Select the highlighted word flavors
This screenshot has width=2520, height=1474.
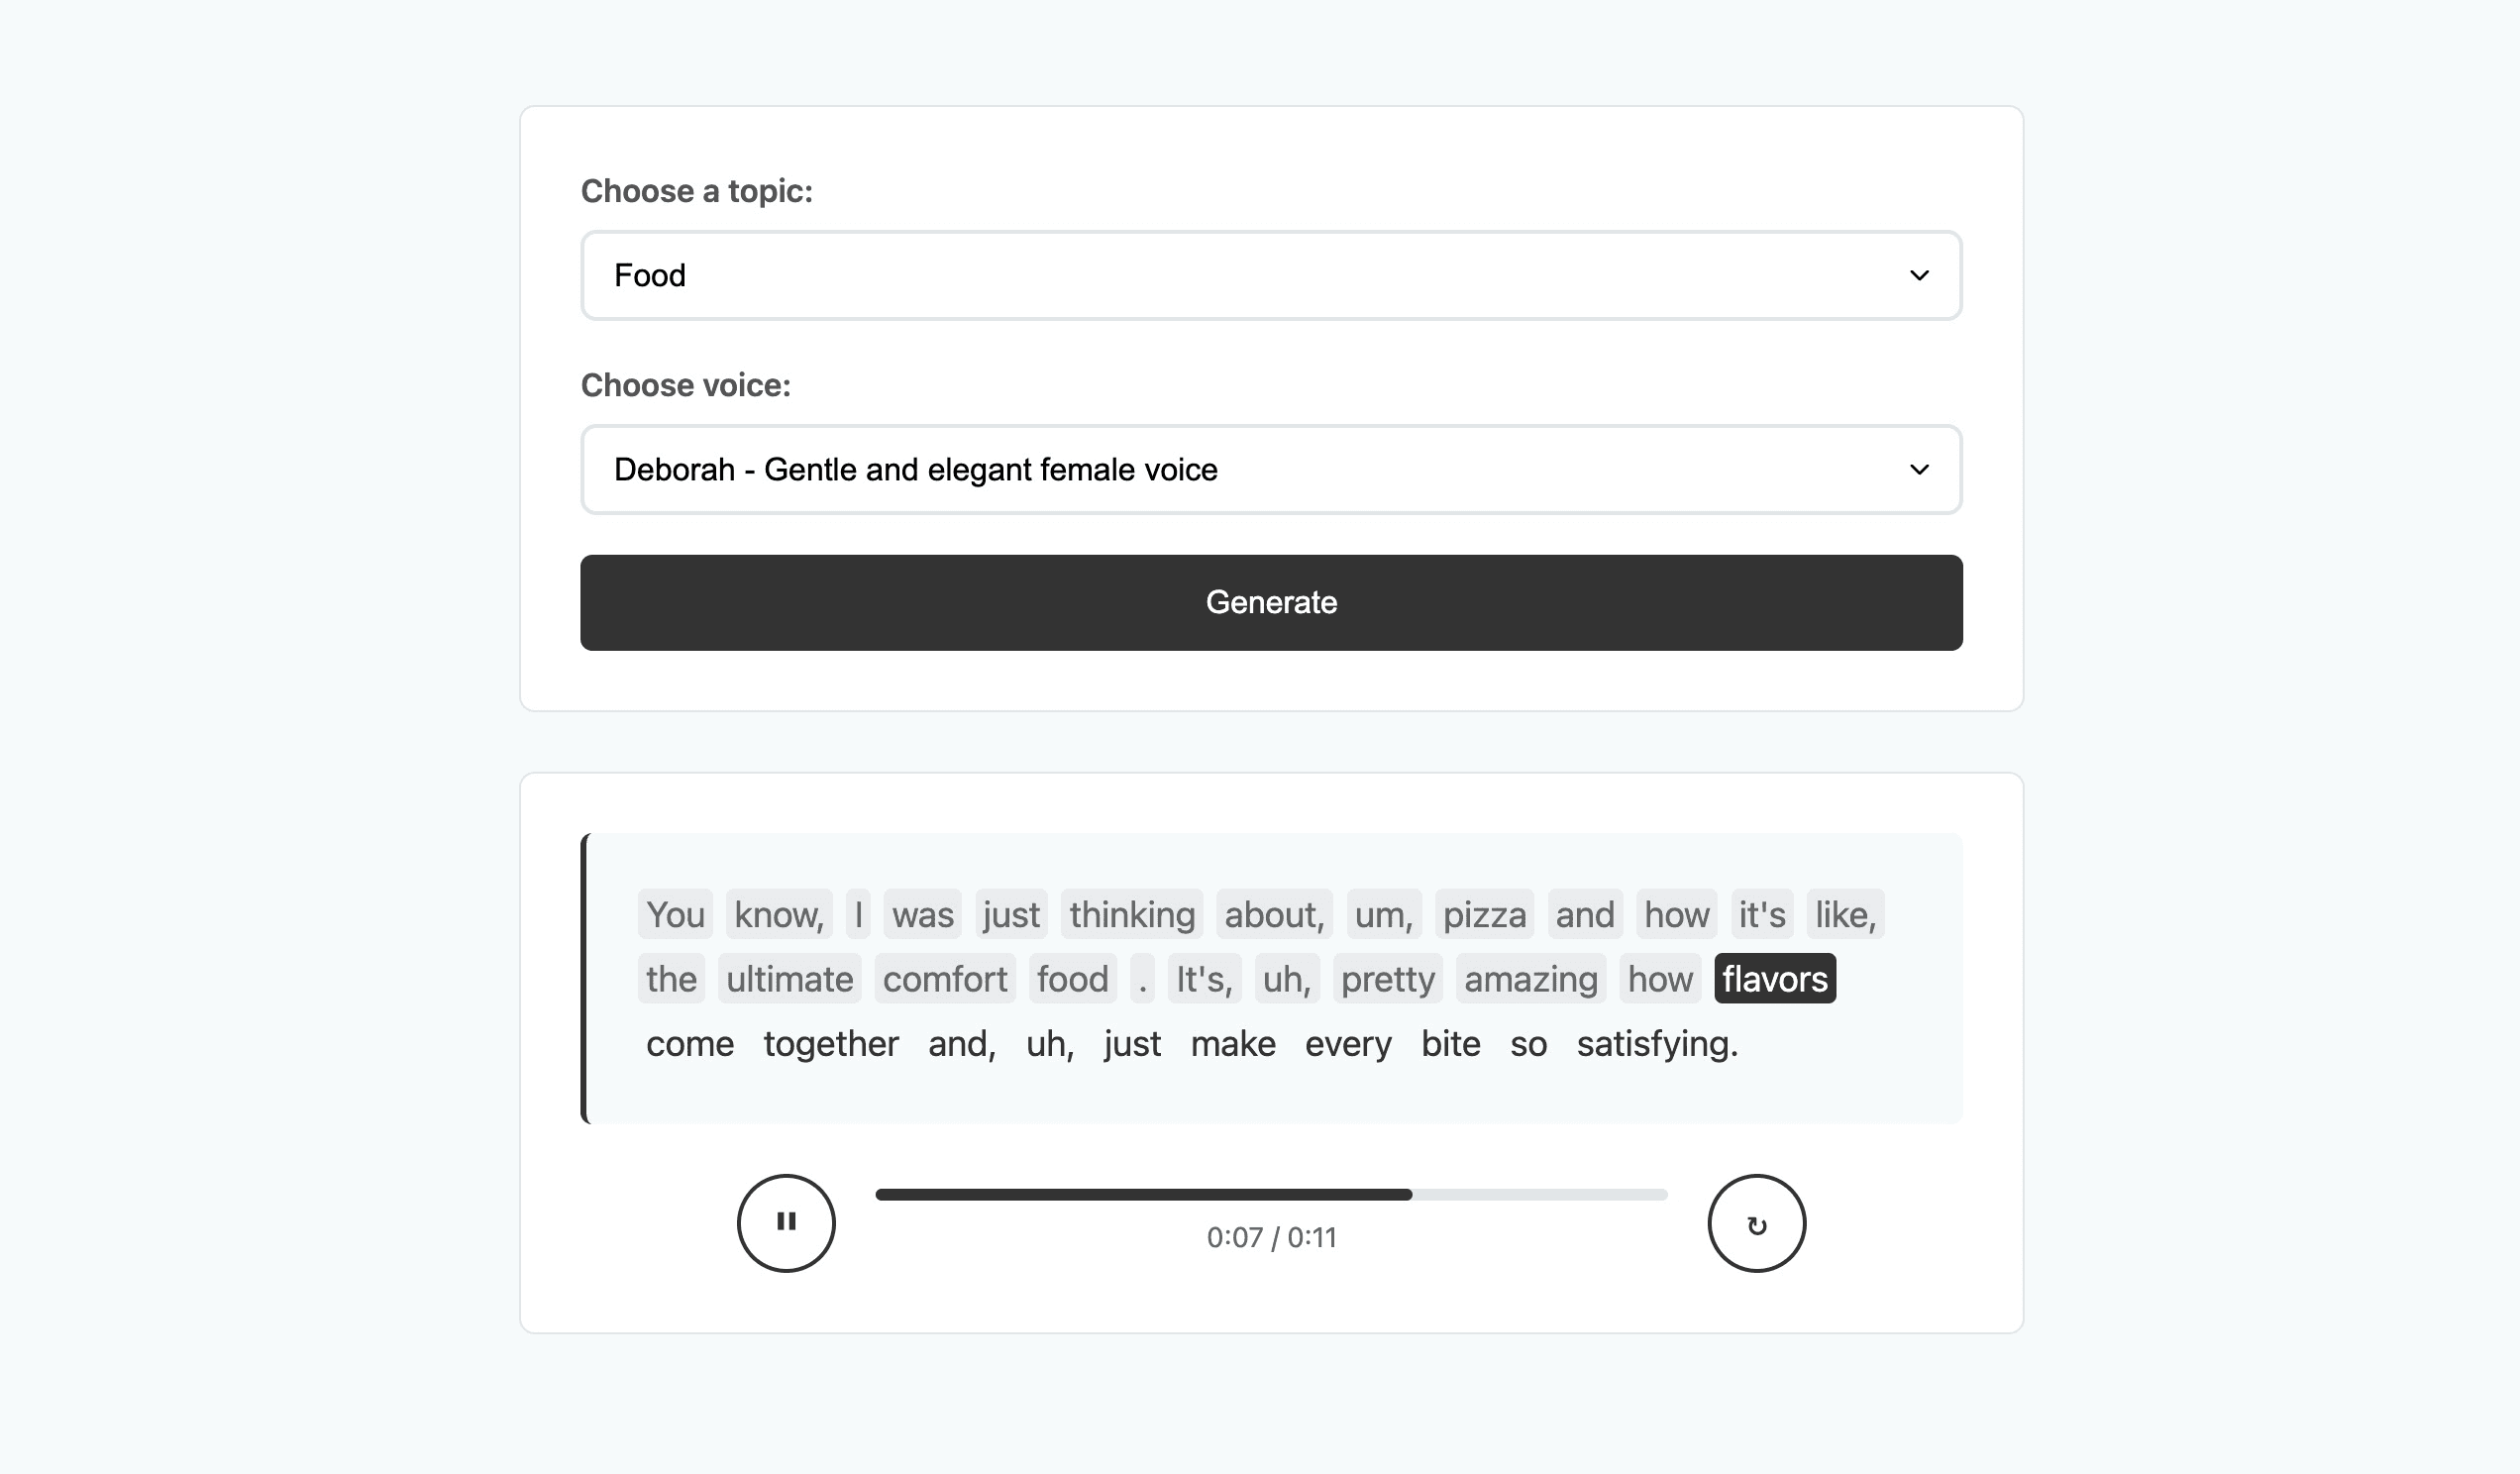pos(1775,979)
